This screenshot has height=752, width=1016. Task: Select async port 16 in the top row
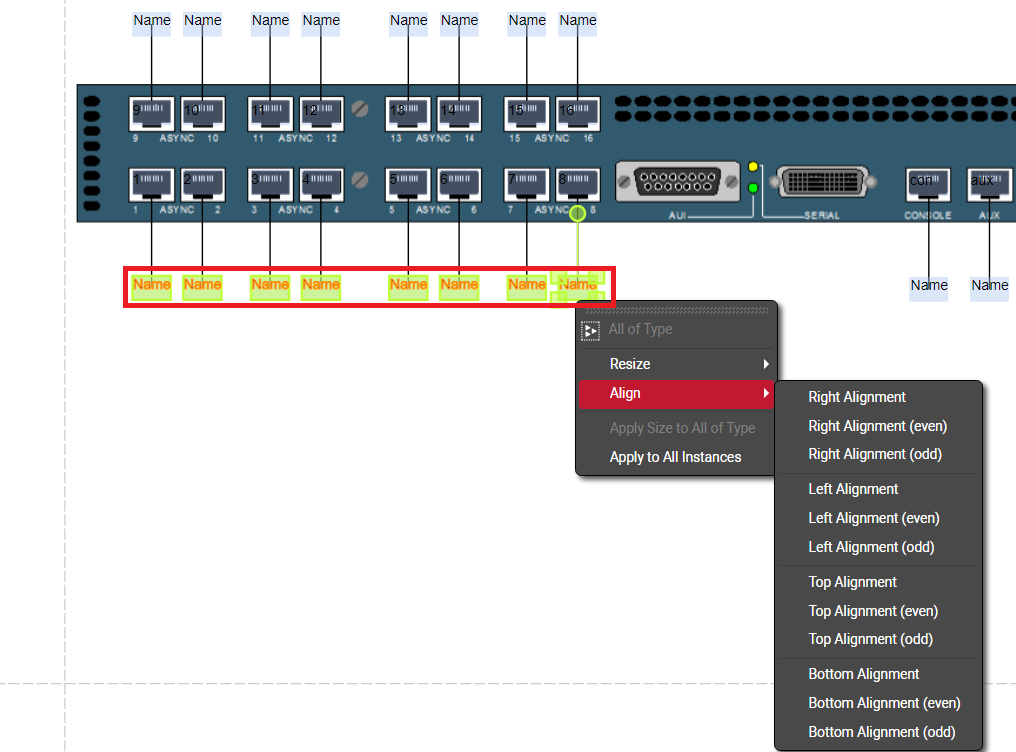pos(578,114)
